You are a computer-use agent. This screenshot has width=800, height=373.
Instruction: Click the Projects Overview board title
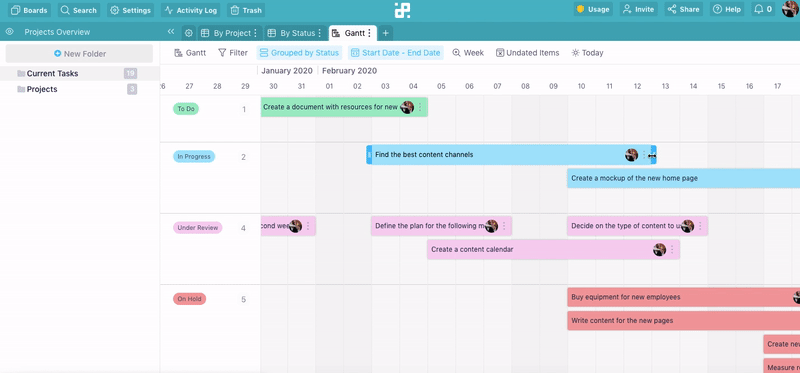(x=57, y=32)
